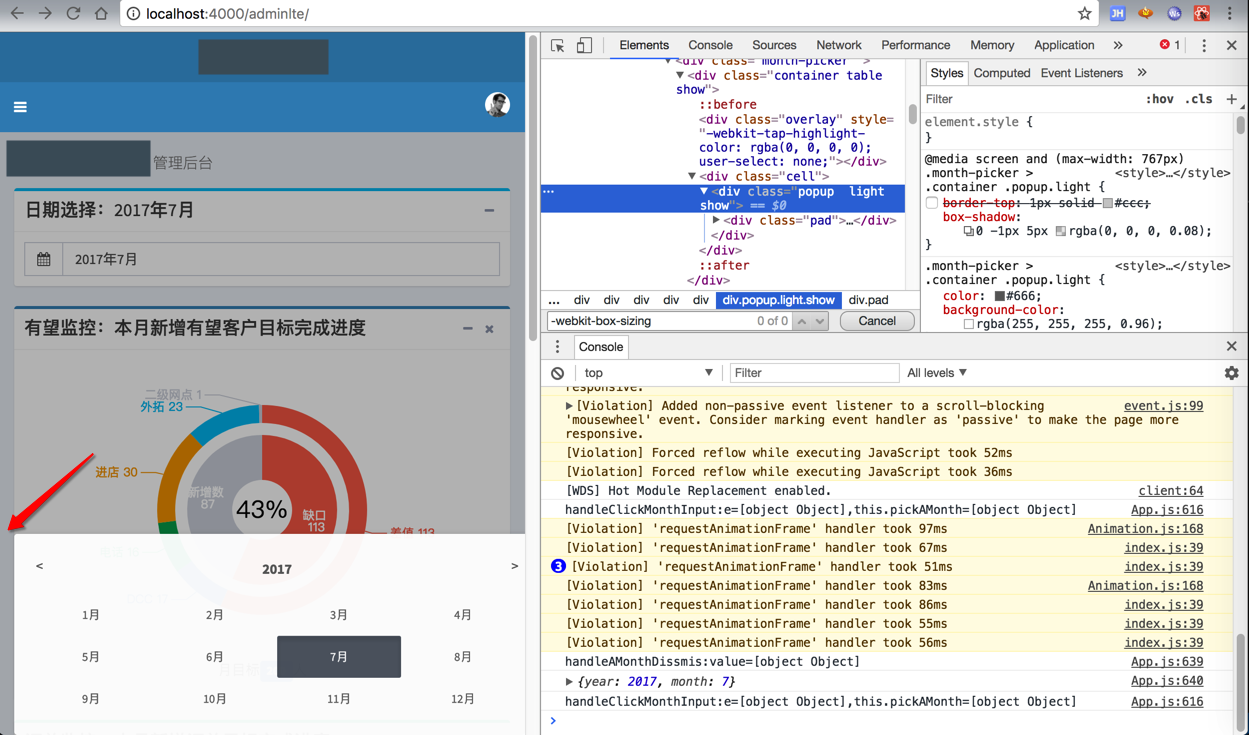Viewport: 1249px width, 736px height.
Task: Click the hamburger sidebar menu icon
Action: [x=20, y=107]
